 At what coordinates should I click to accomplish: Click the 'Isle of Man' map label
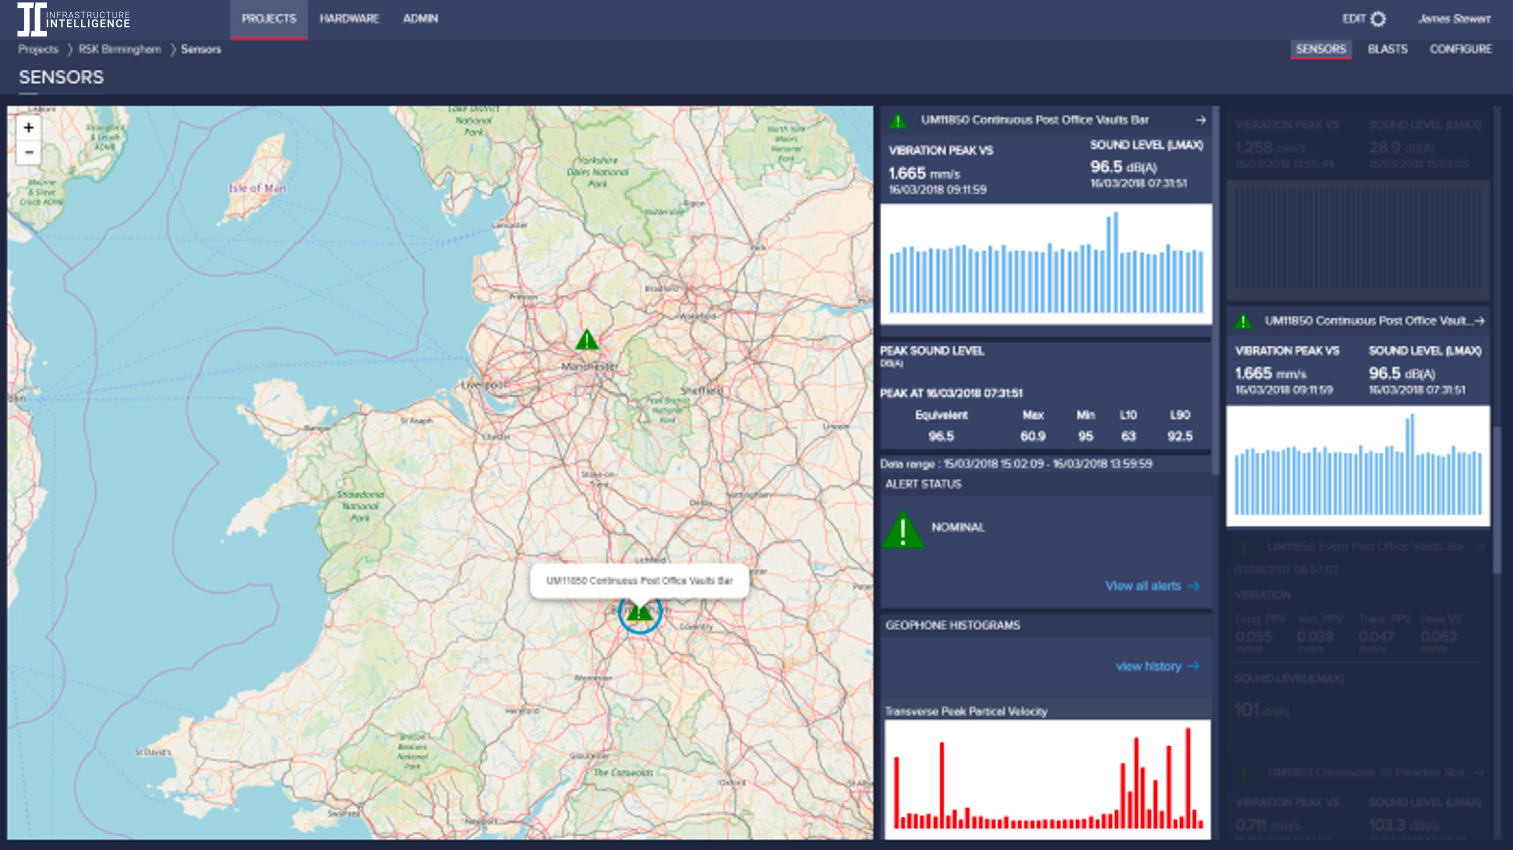[x=258, y=188]
